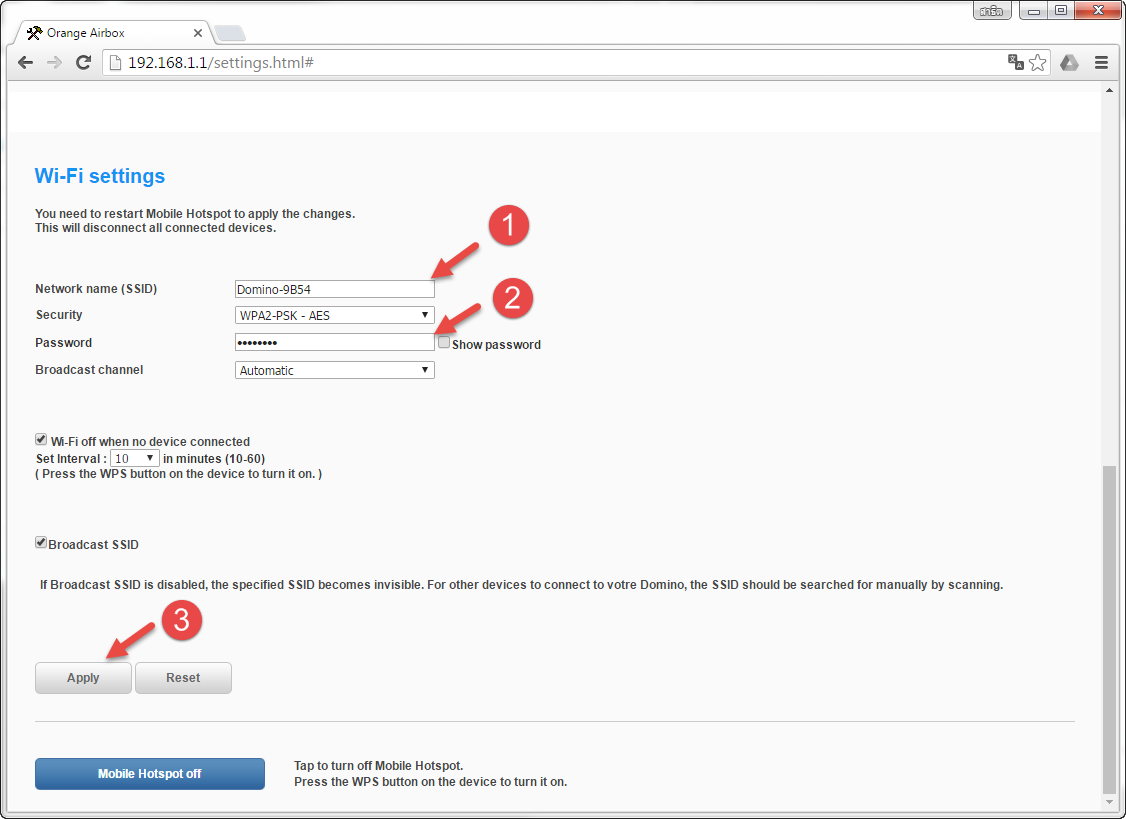Screen dimensions: 1126x819
Task: Click the Mobile Hotspot off button
Action: (149, 774)
